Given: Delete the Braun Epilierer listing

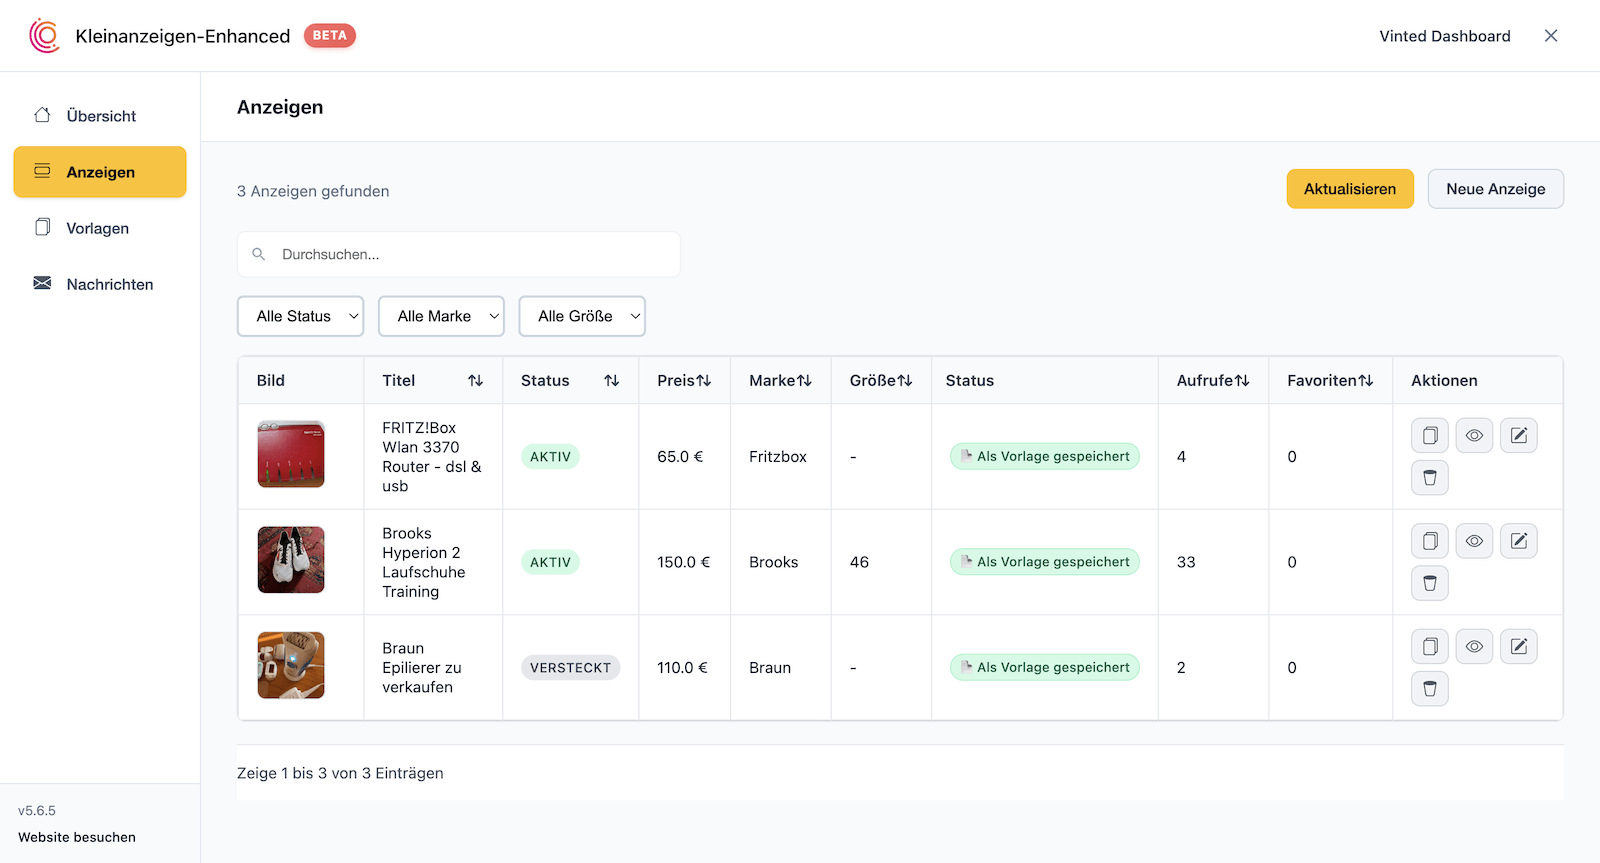Looking at the screenshot, I should (x=1430, y=689).
